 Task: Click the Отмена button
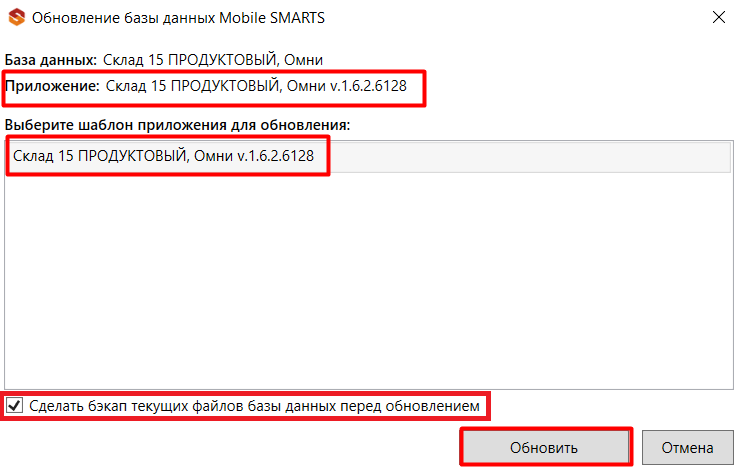click(687, 447)
